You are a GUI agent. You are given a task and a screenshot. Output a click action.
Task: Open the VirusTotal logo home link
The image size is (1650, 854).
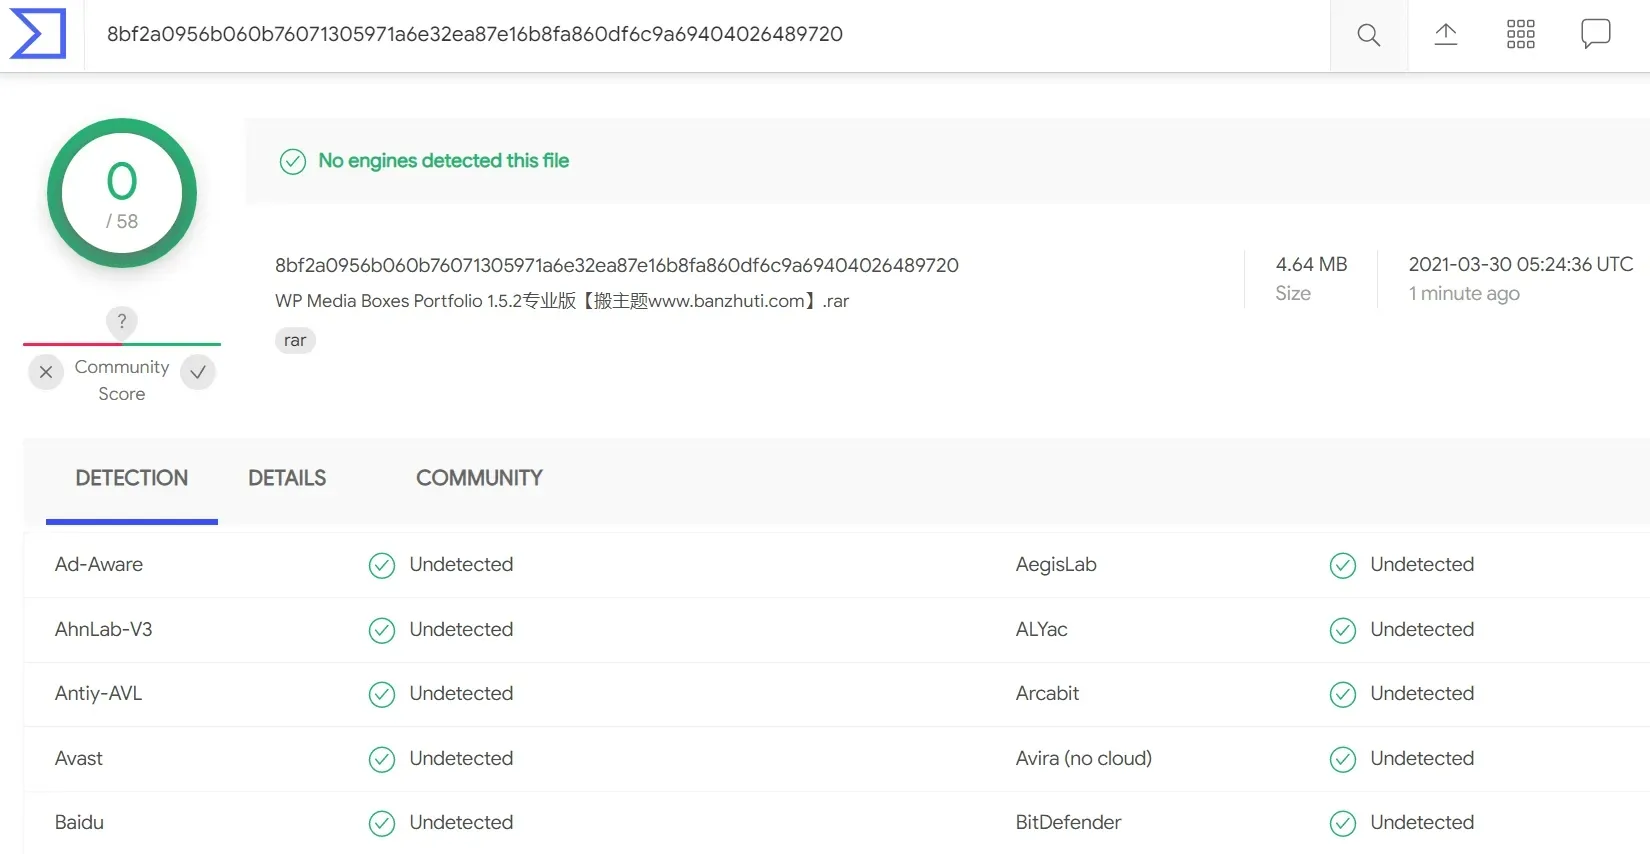coord(38,34)
